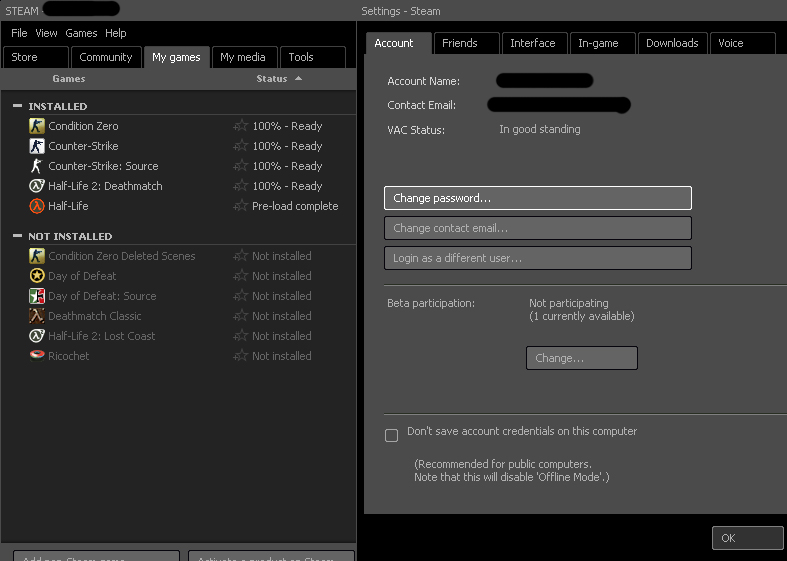Select the Account settings tab
The height and width of the screenshot is (561, 787).
[x=399, y=43]
